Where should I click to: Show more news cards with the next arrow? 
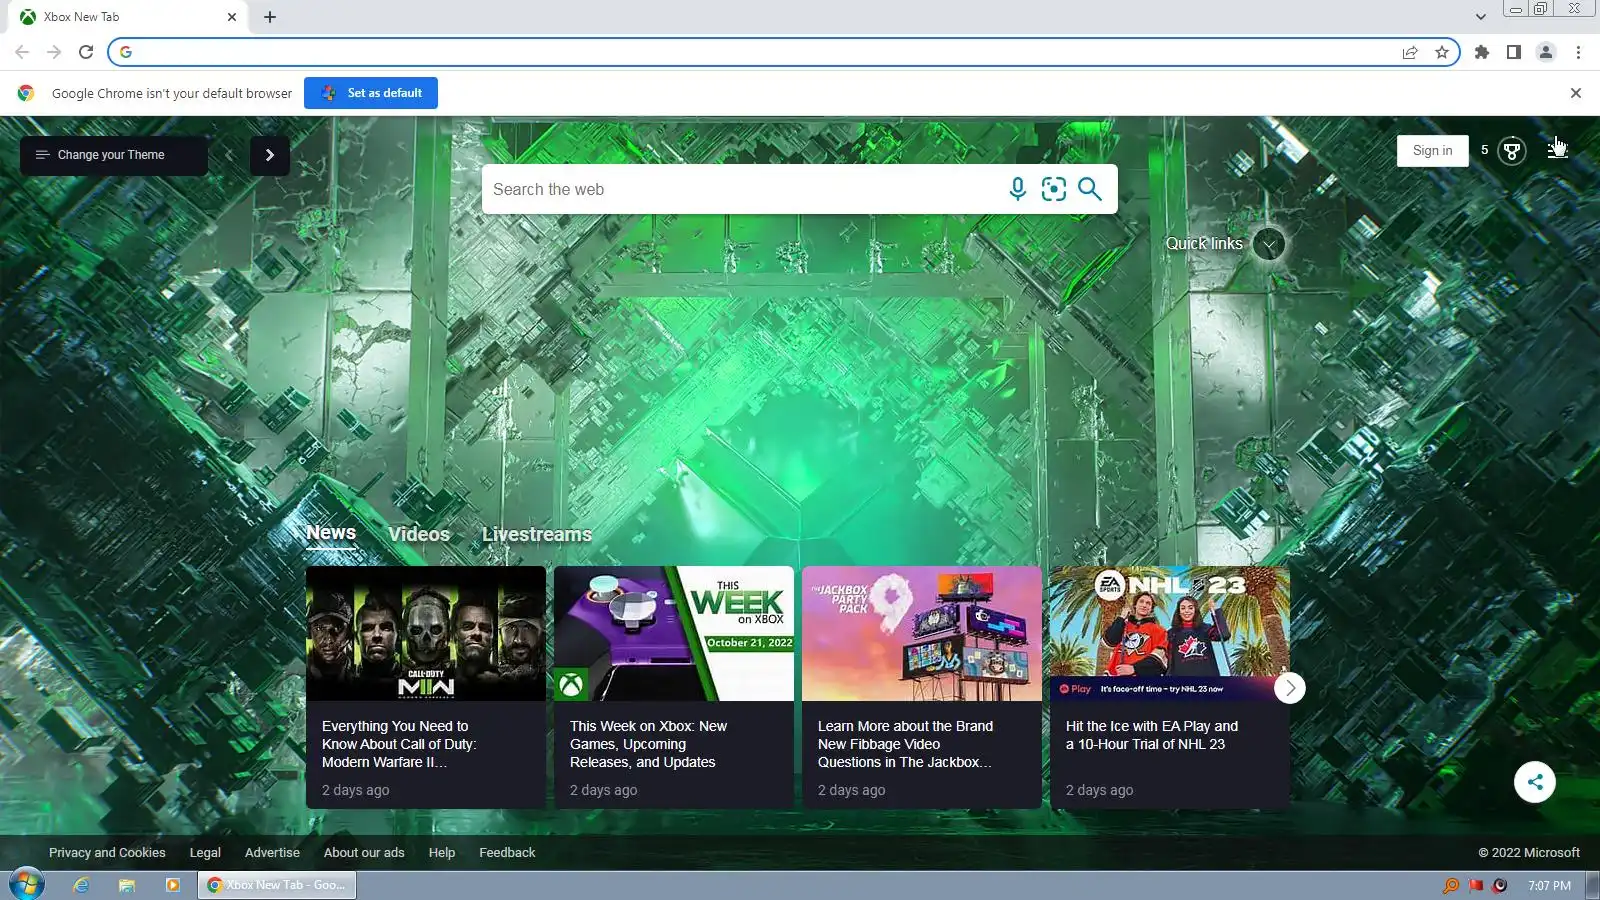click(1290, 688)
